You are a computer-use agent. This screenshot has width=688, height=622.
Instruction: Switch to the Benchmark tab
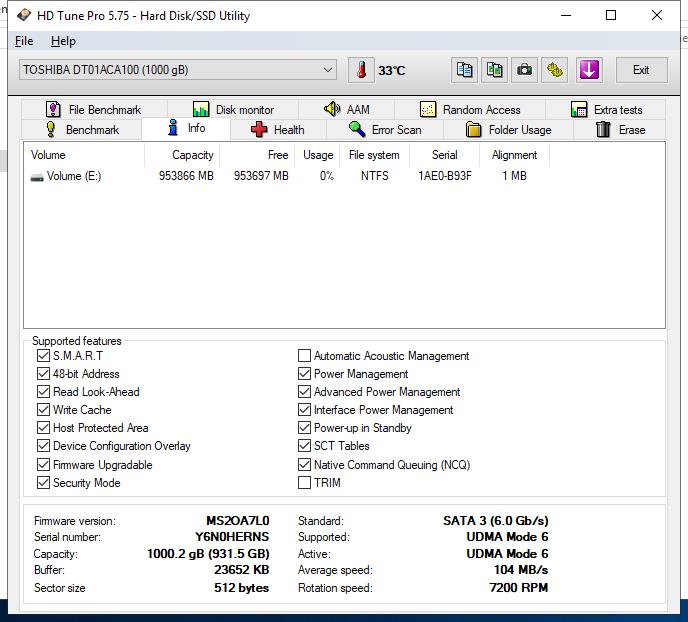pyautogui.click(x=82, y=130)
